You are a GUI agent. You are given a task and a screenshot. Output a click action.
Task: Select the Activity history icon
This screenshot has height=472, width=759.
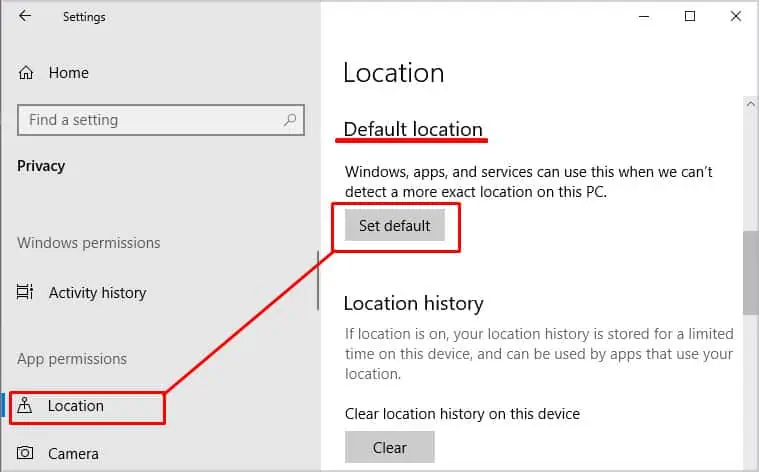coord(25,292)
